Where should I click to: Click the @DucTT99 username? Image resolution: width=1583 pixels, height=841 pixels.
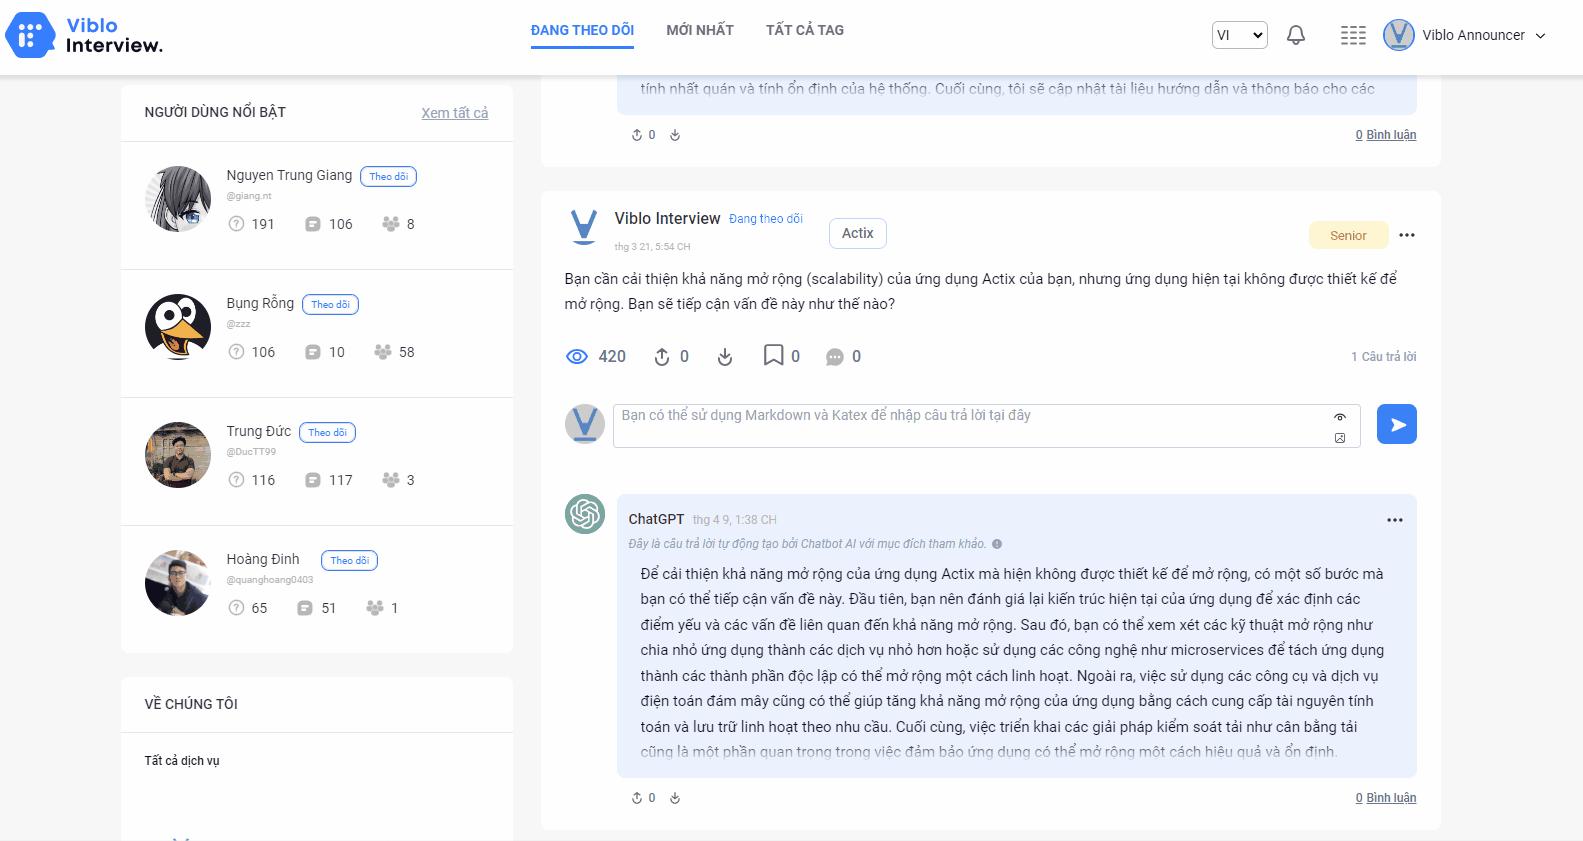tap(251, 452)
